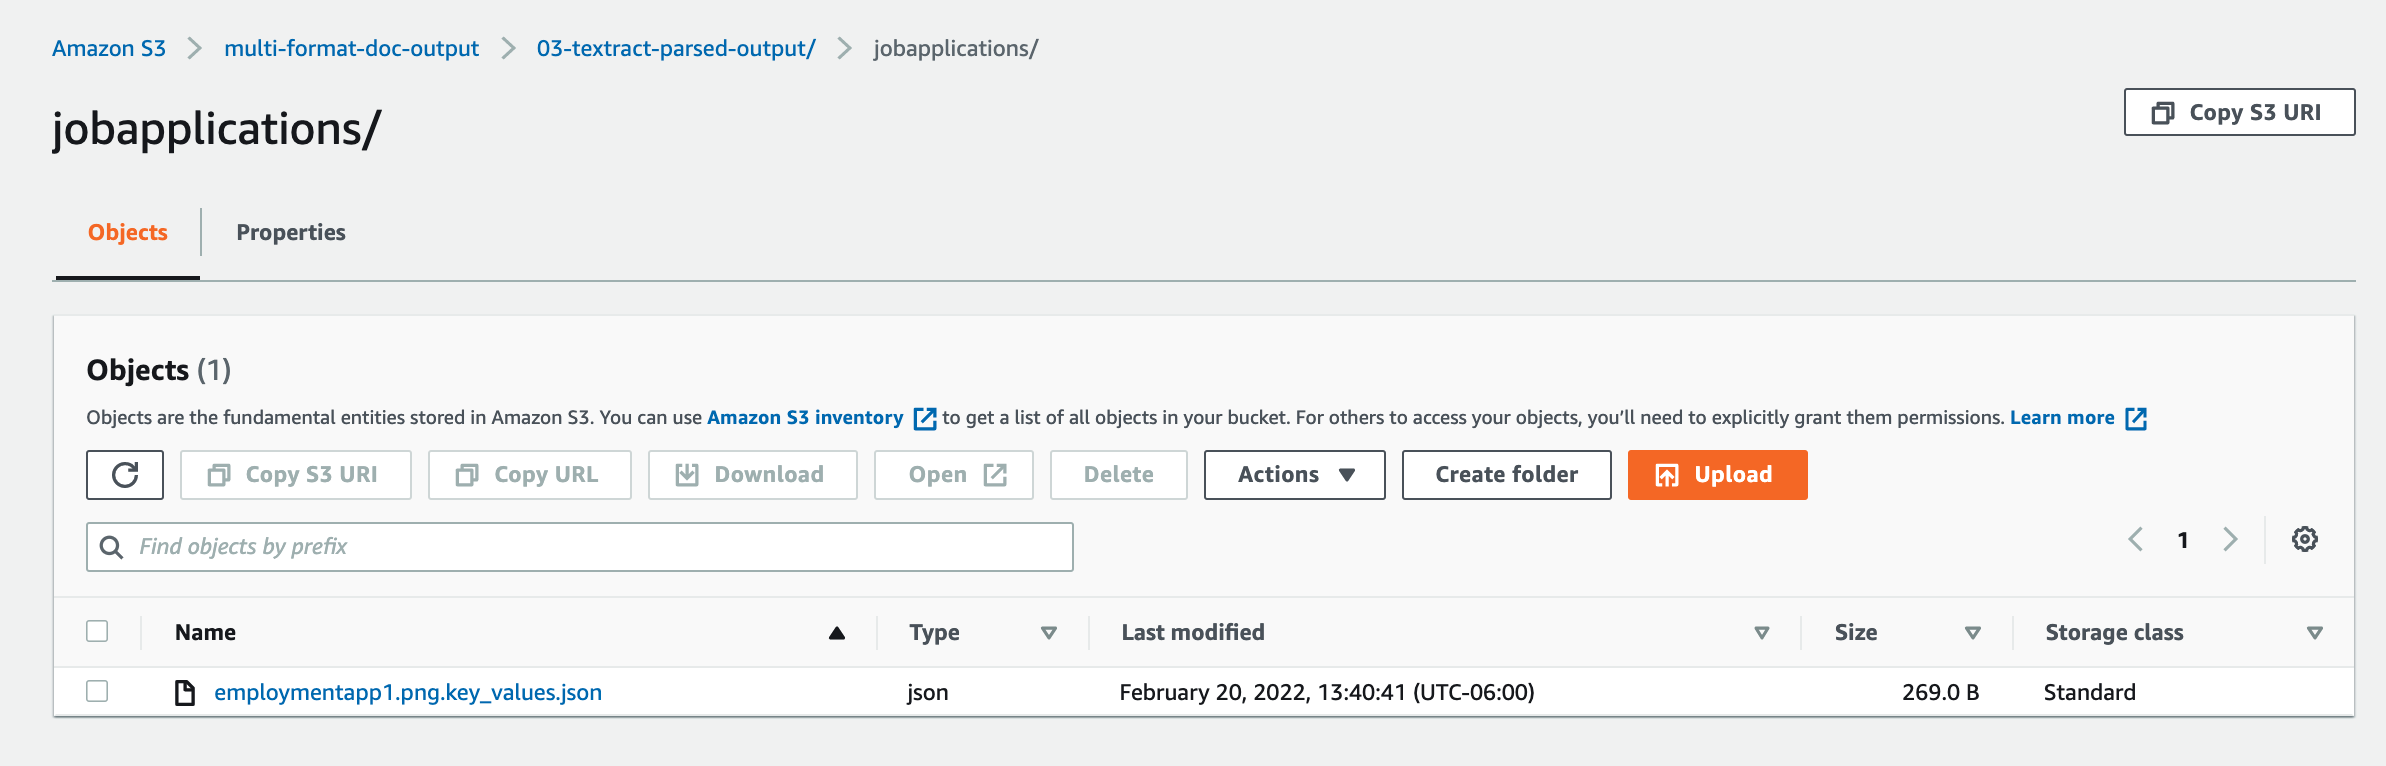Open table preferences gear icon

tap(2304, 540)
